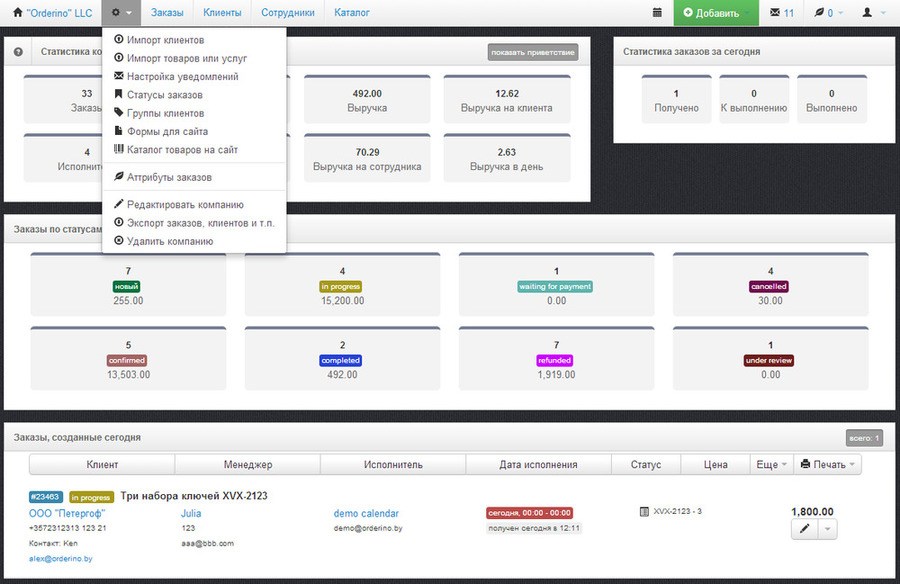
Task: Expand the arrow beside order edit button
Action: click(827, 529)
